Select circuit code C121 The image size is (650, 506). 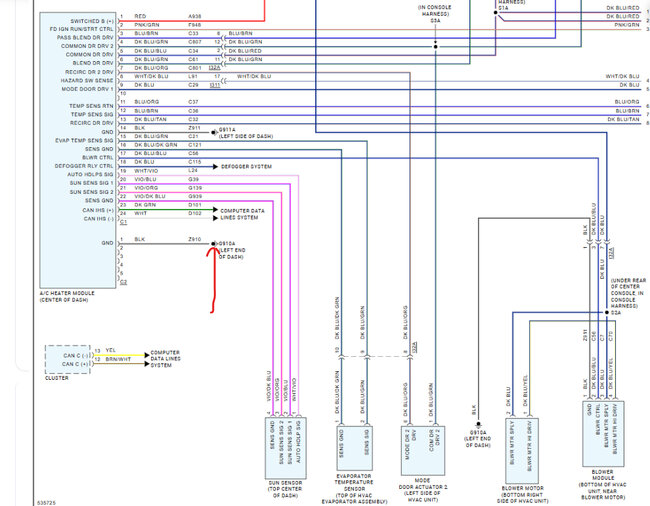click(194, 145)
